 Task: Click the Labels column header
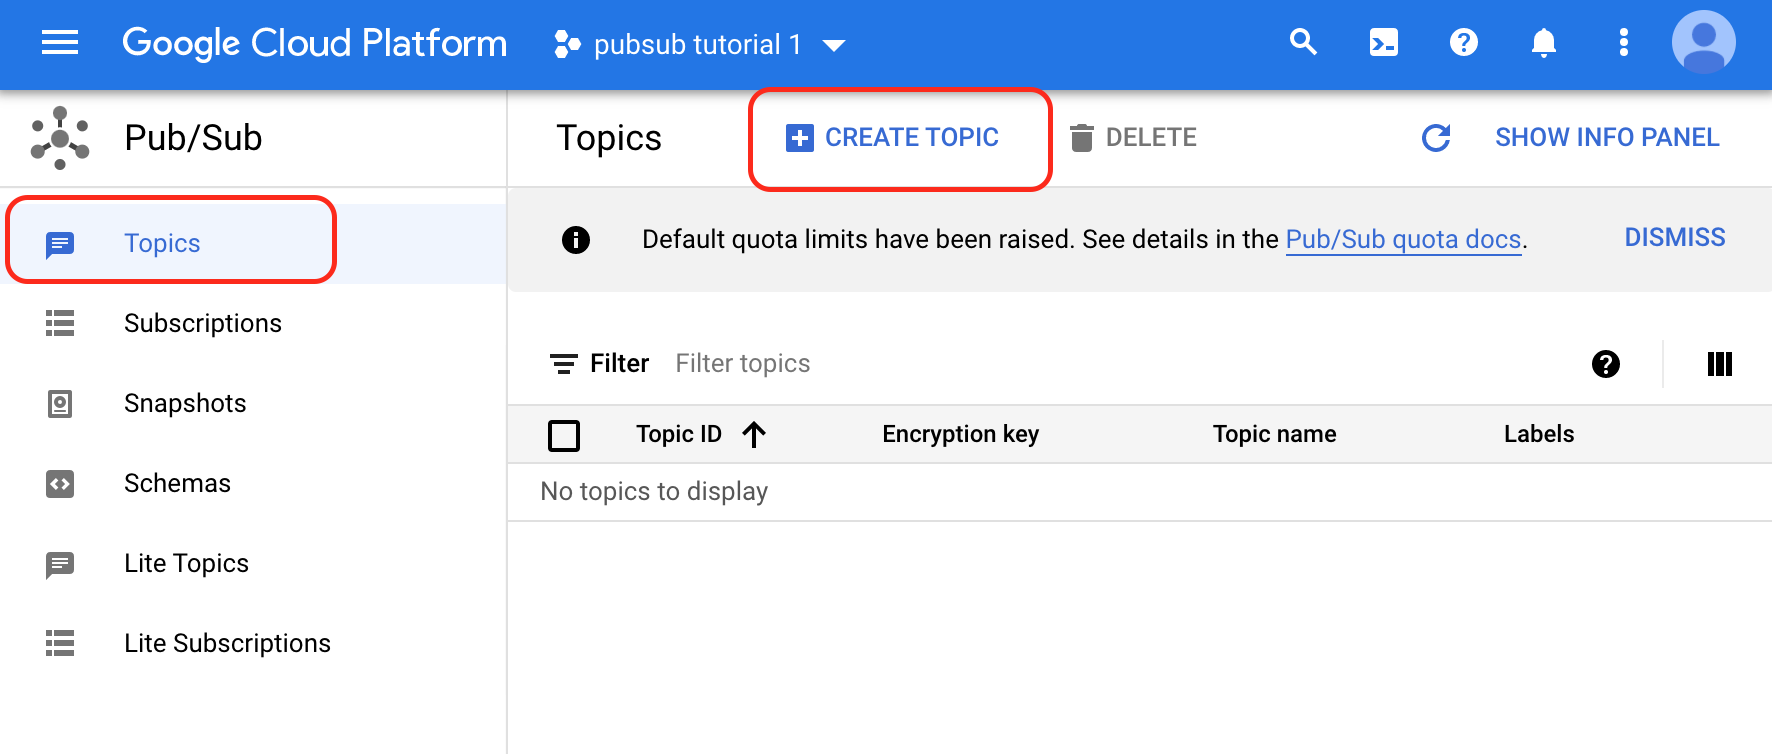tap(1539, 434)
